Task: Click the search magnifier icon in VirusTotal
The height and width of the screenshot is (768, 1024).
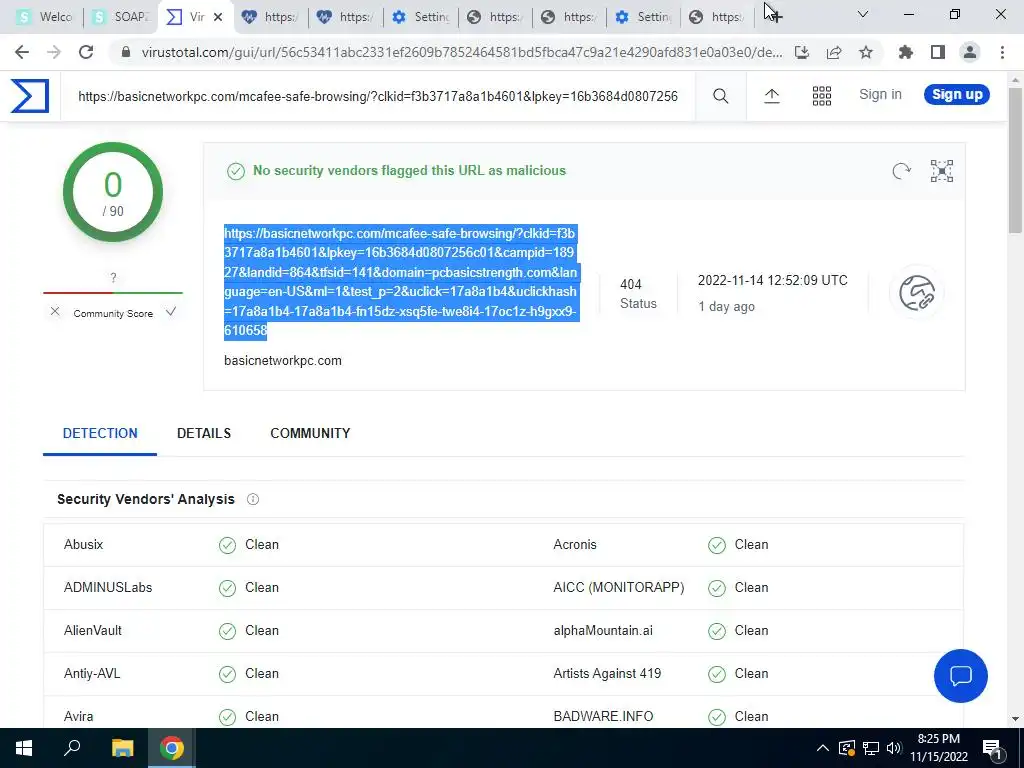Action: (x=720, y=96)
